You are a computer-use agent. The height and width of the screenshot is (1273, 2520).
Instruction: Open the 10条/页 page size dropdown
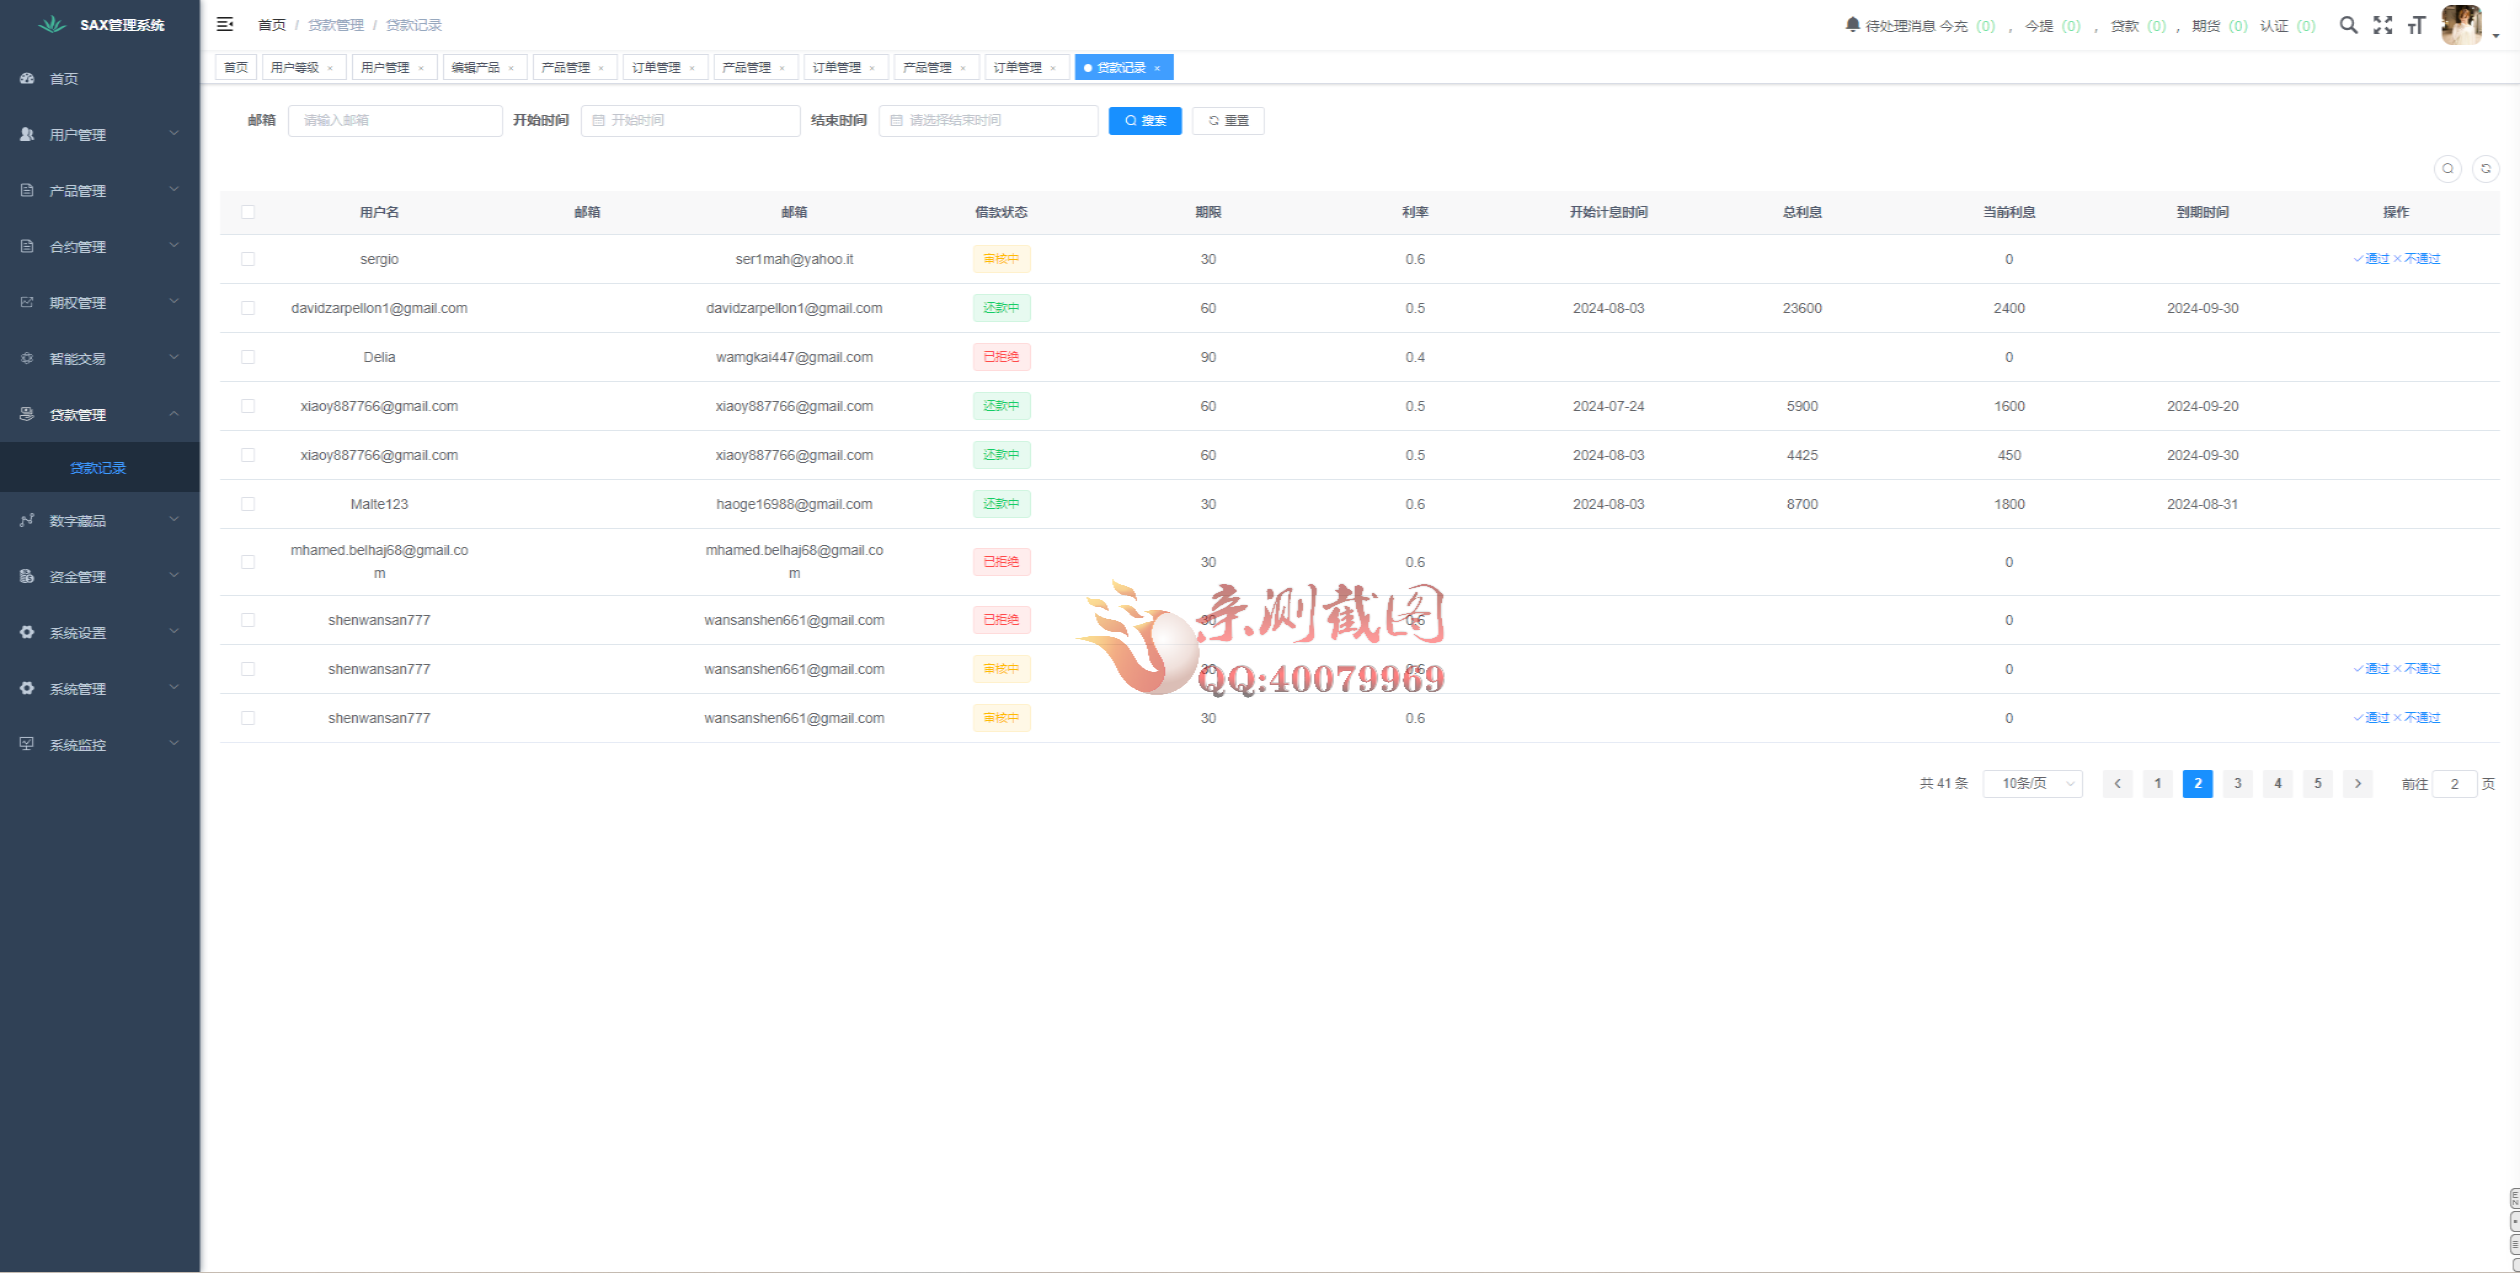2032,784
